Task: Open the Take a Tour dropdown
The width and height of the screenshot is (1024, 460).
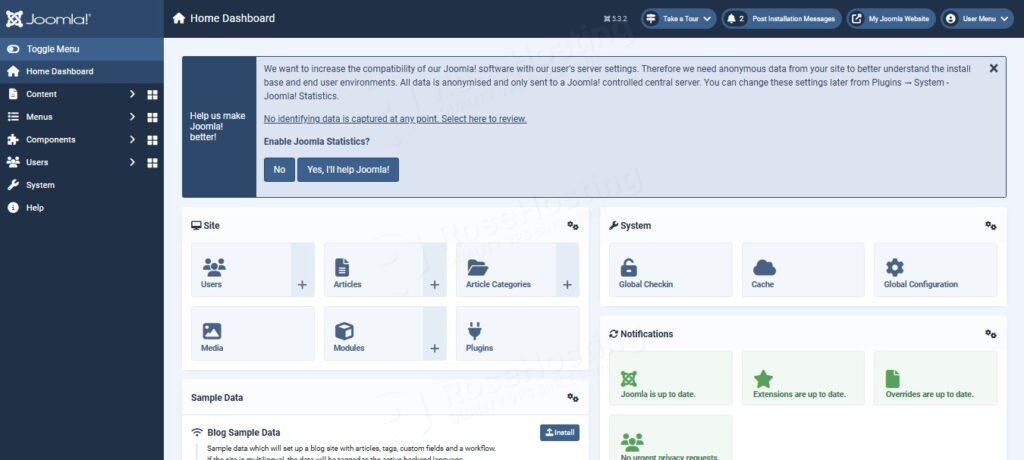Action: [678, 19]
